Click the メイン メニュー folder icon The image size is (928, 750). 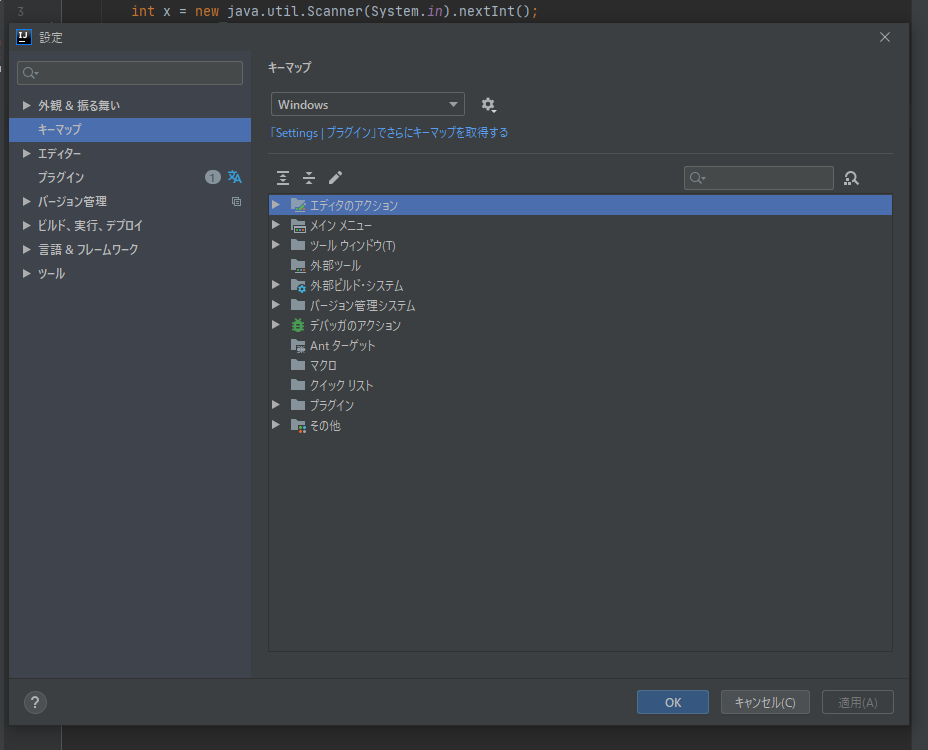click(x=298, y=225)
